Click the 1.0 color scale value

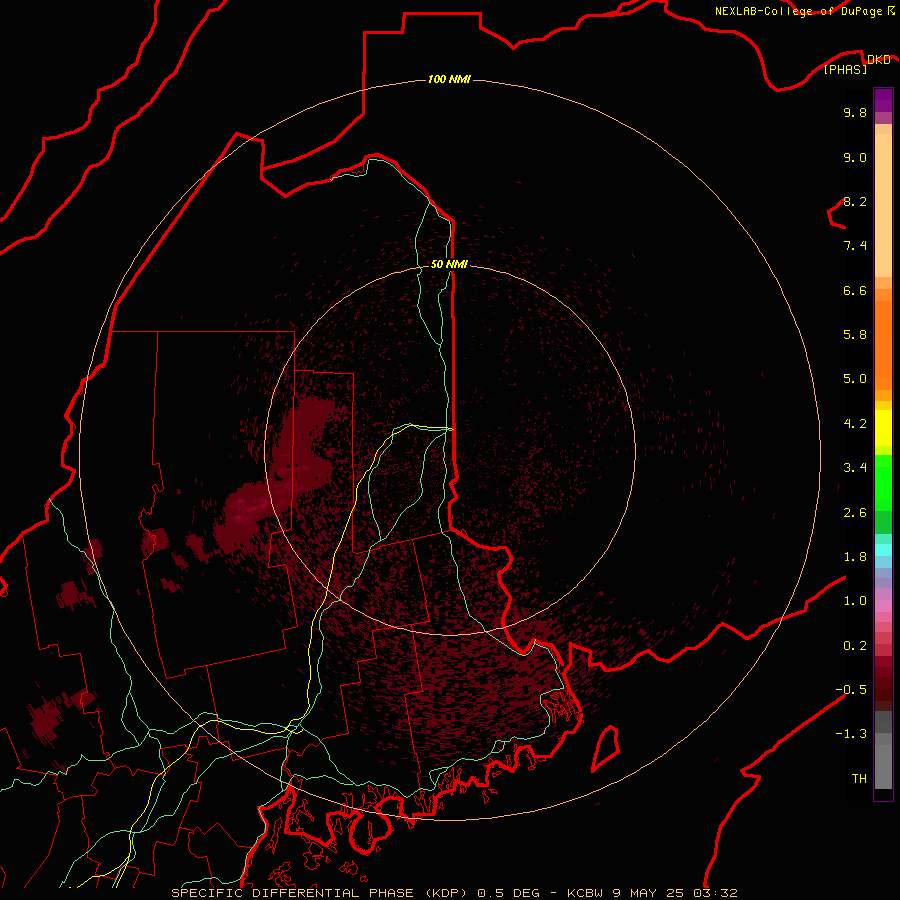(x=855, y=601)
